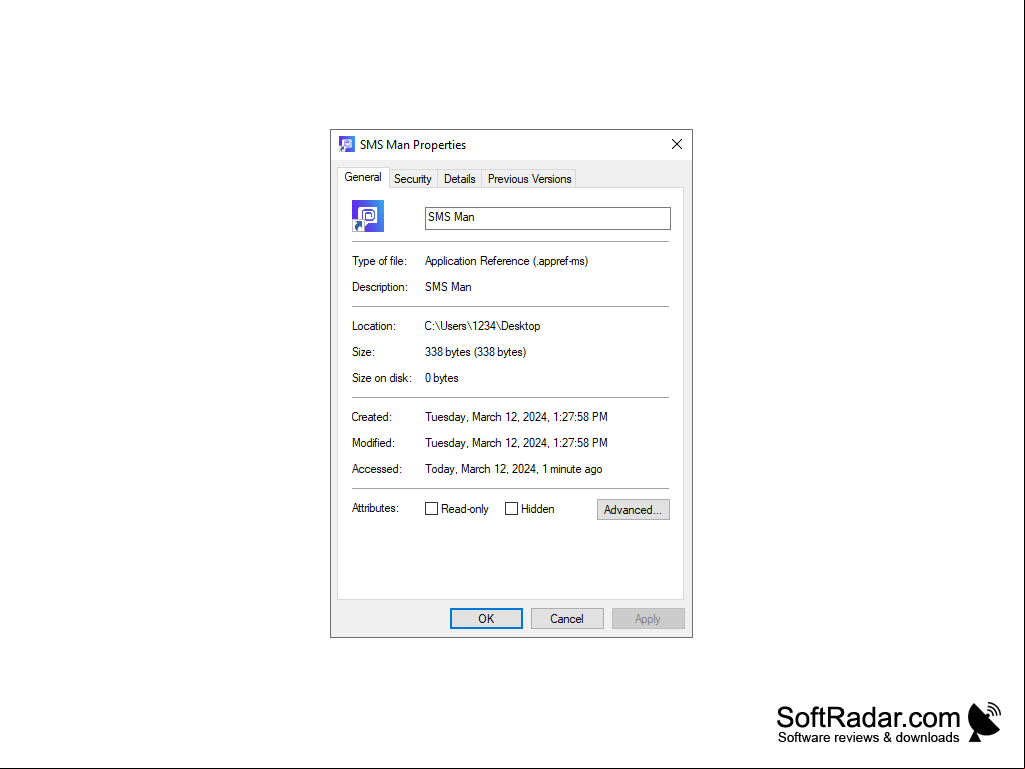The height and width of the screenshot is (769, 1025).
Task: Open Advanced attributes settings
Action: [x=633, y=509]
